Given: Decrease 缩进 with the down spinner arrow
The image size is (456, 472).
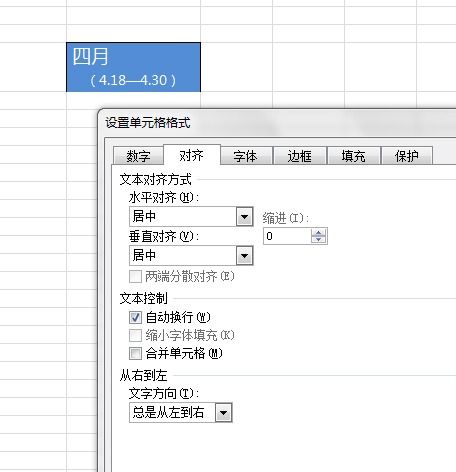Looking at the screenshot, I should point(319,240).
